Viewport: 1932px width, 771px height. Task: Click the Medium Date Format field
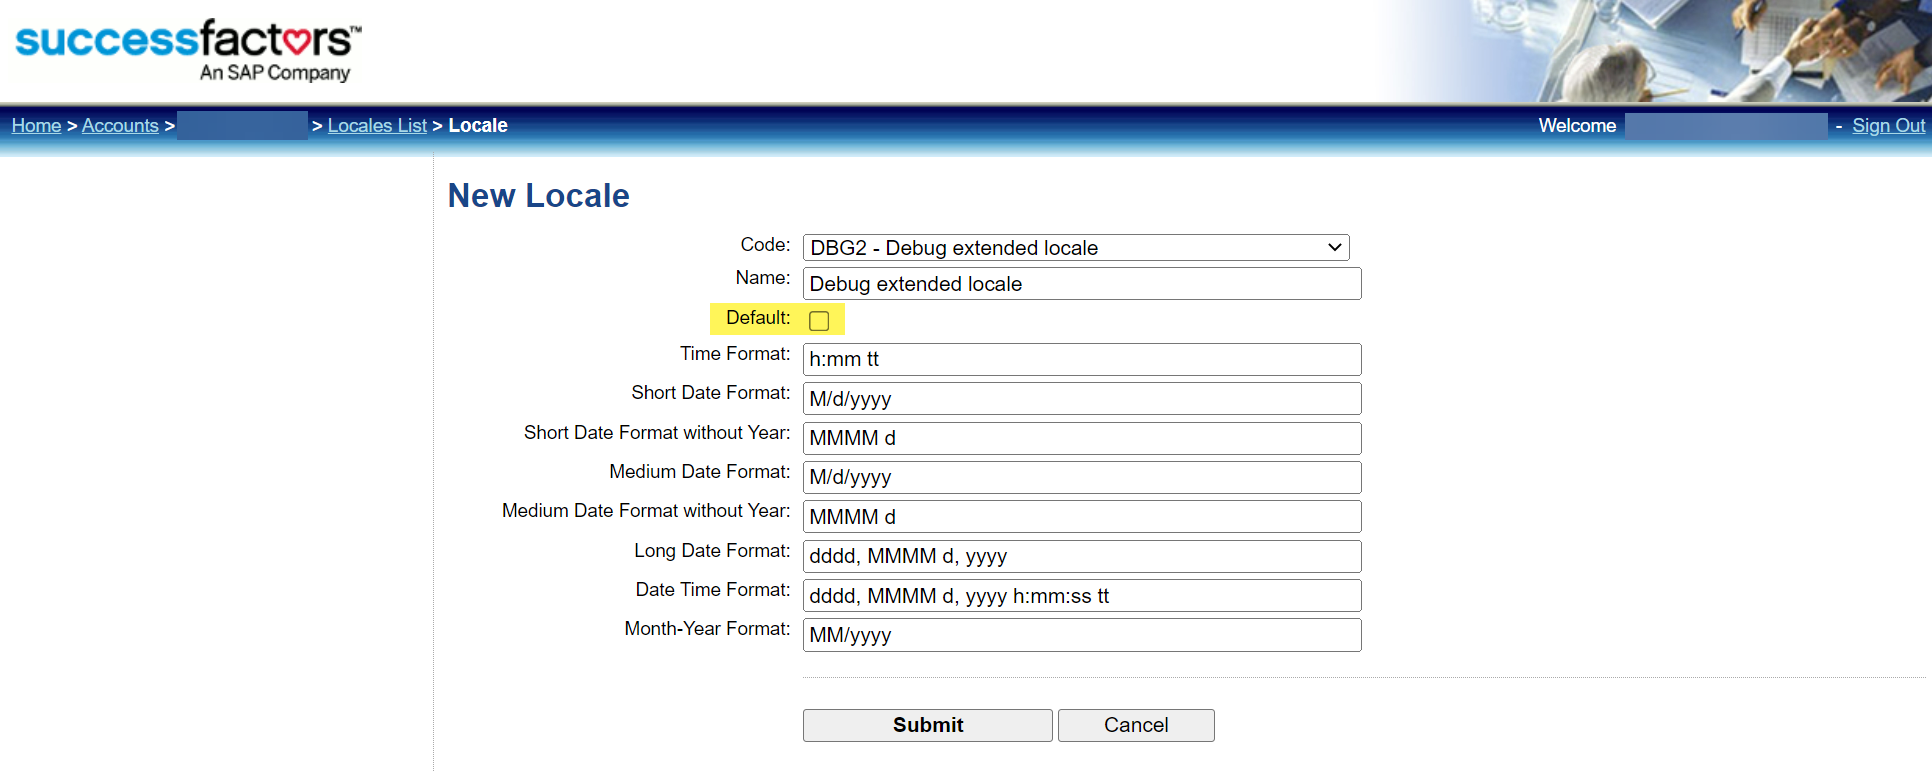click(1082, 477)
